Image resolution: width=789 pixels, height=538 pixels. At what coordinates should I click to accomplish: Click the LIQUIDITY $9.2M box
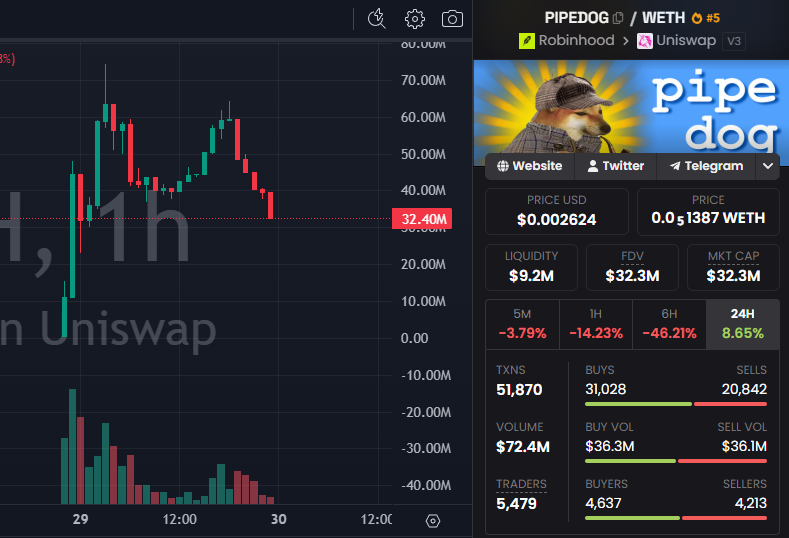pos(531,267)
